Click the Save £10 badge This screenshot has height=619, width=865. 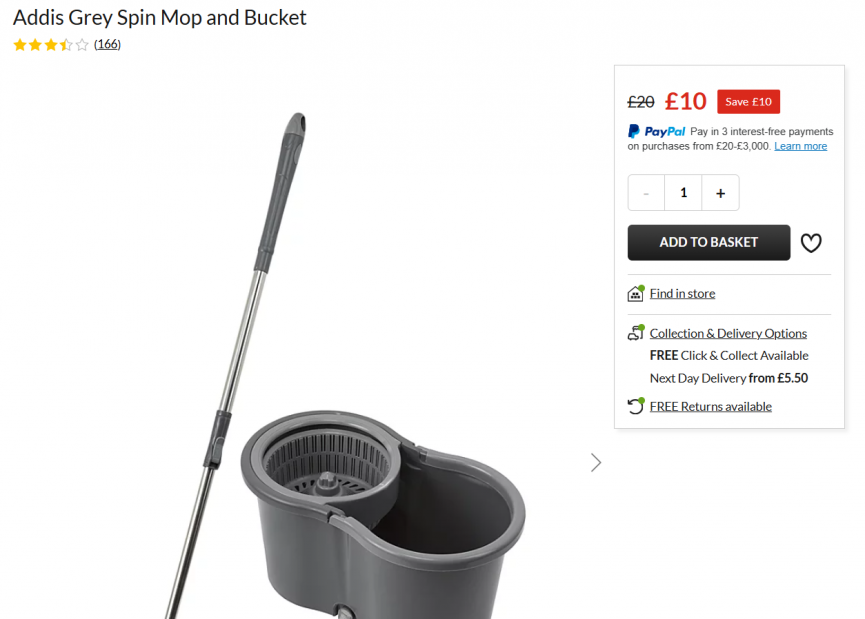coord(748,101)
